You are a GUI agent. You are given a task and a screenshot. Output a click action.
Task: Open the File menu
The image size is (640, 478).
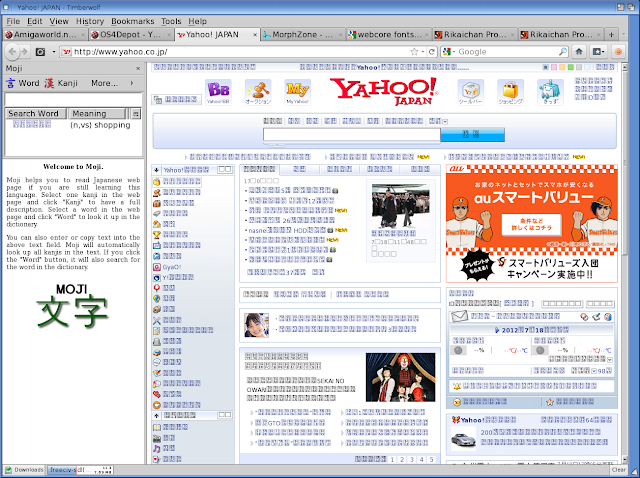pyautogui.click(x=13, y=21)
